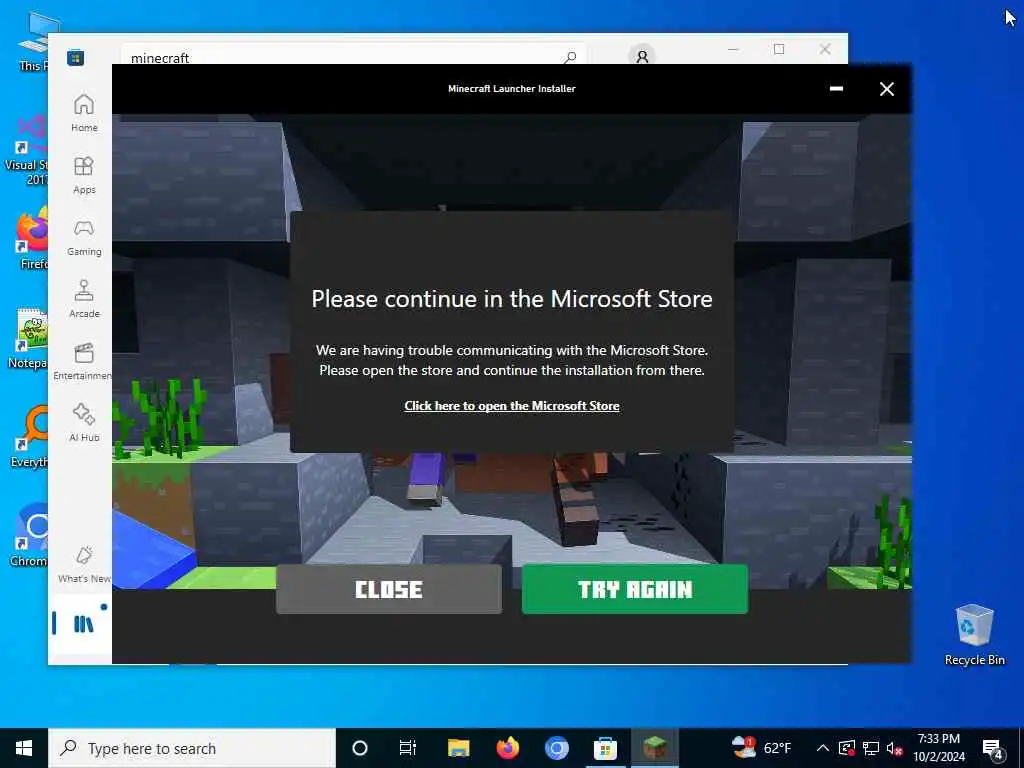Image resolution: width=1024 pixels, height=768 pixels.
Task: Select the Everything desktop shortcut
Action: point(30,438)
